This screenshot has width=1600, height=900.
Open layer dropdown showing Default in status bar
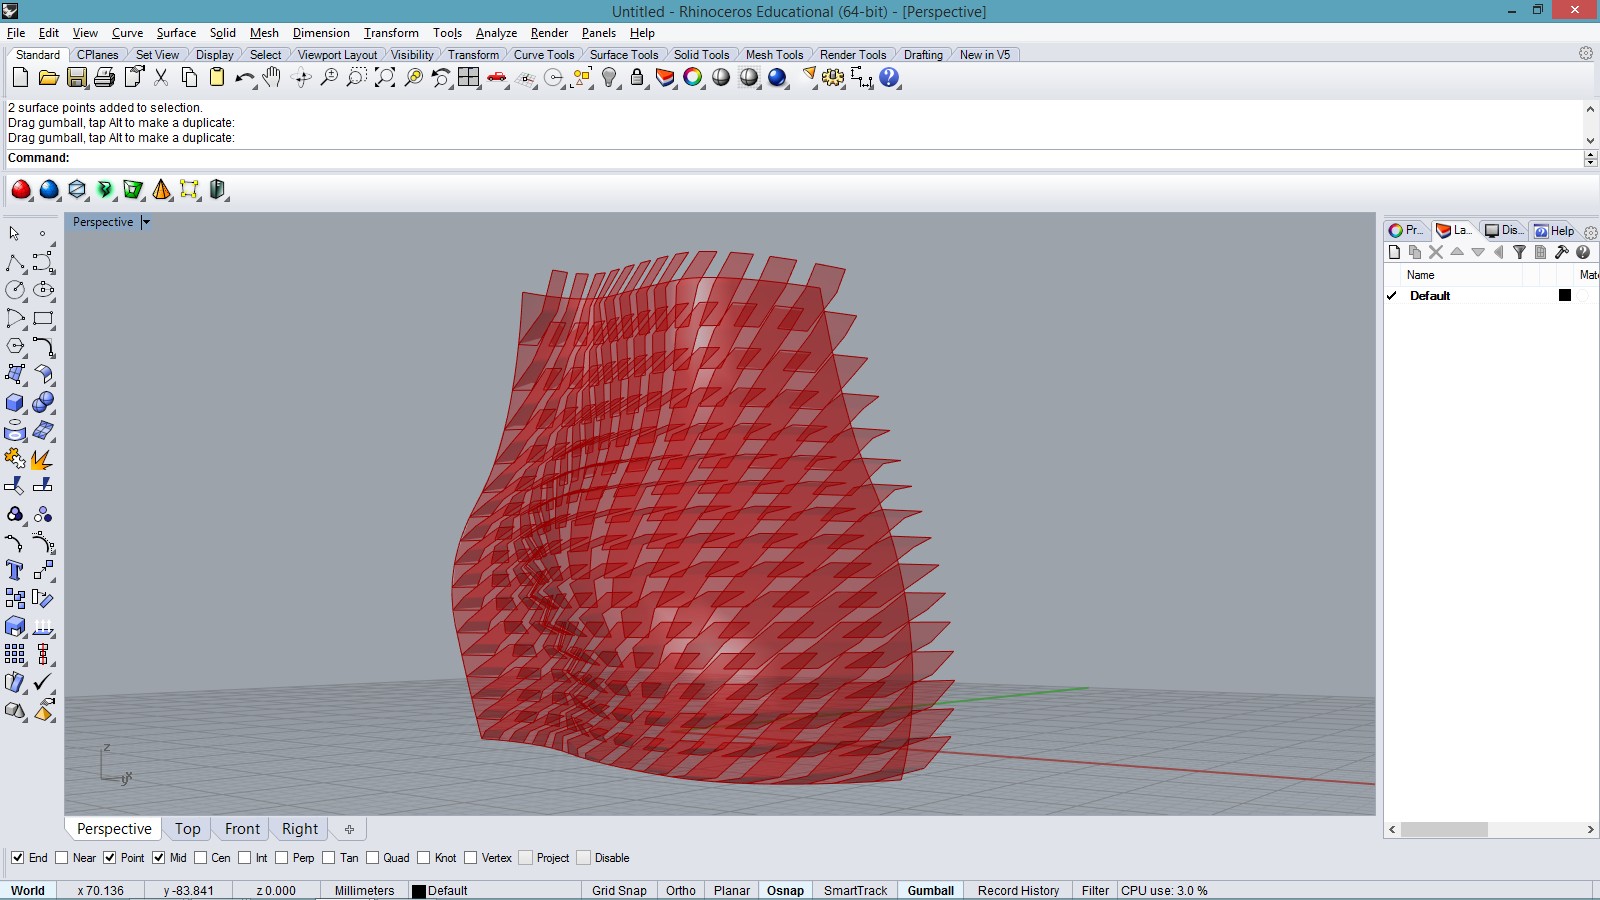point(447,890)
